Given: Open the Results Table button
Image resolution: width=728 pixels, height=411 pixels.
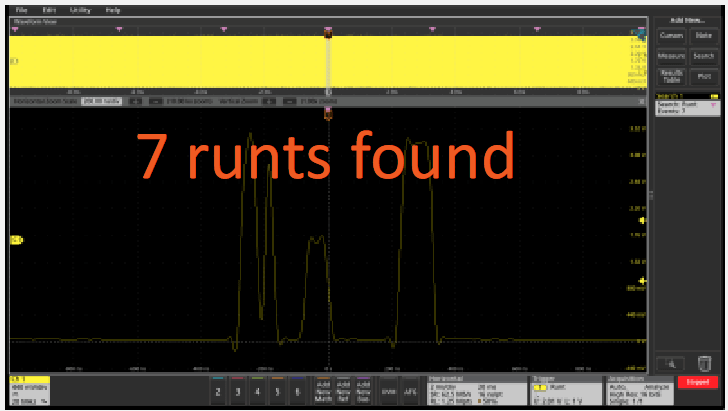Looking at the screenshot, I should point(671,77).
